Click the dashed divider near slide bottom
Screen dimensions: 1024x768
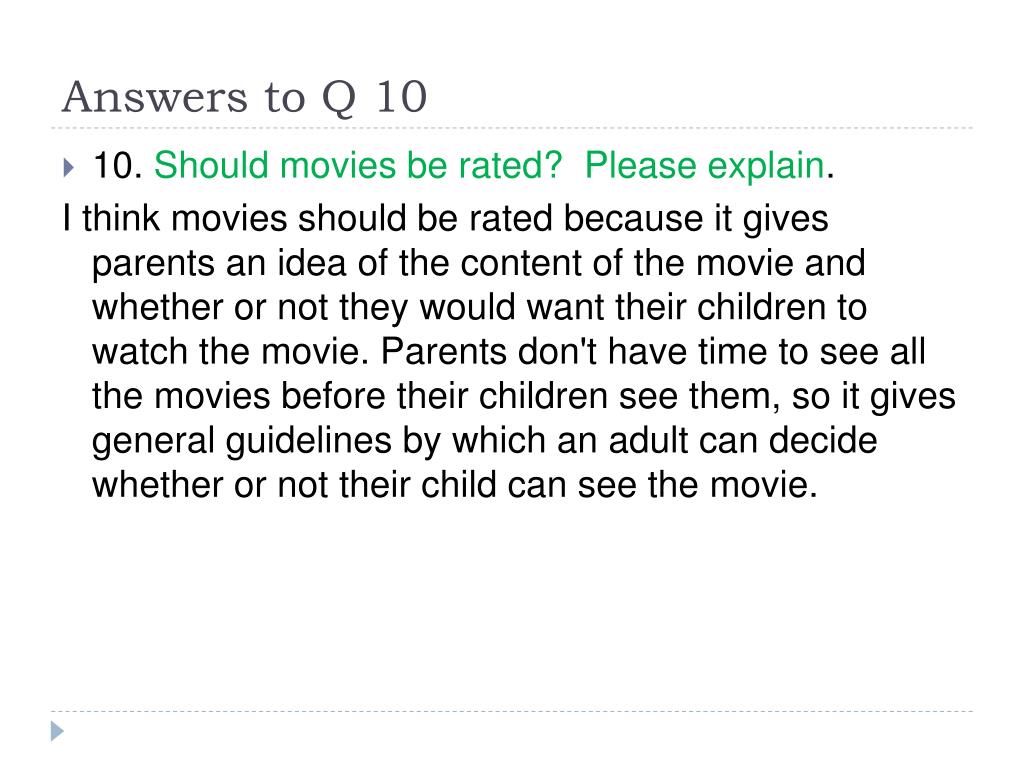[x=512, y=711]
